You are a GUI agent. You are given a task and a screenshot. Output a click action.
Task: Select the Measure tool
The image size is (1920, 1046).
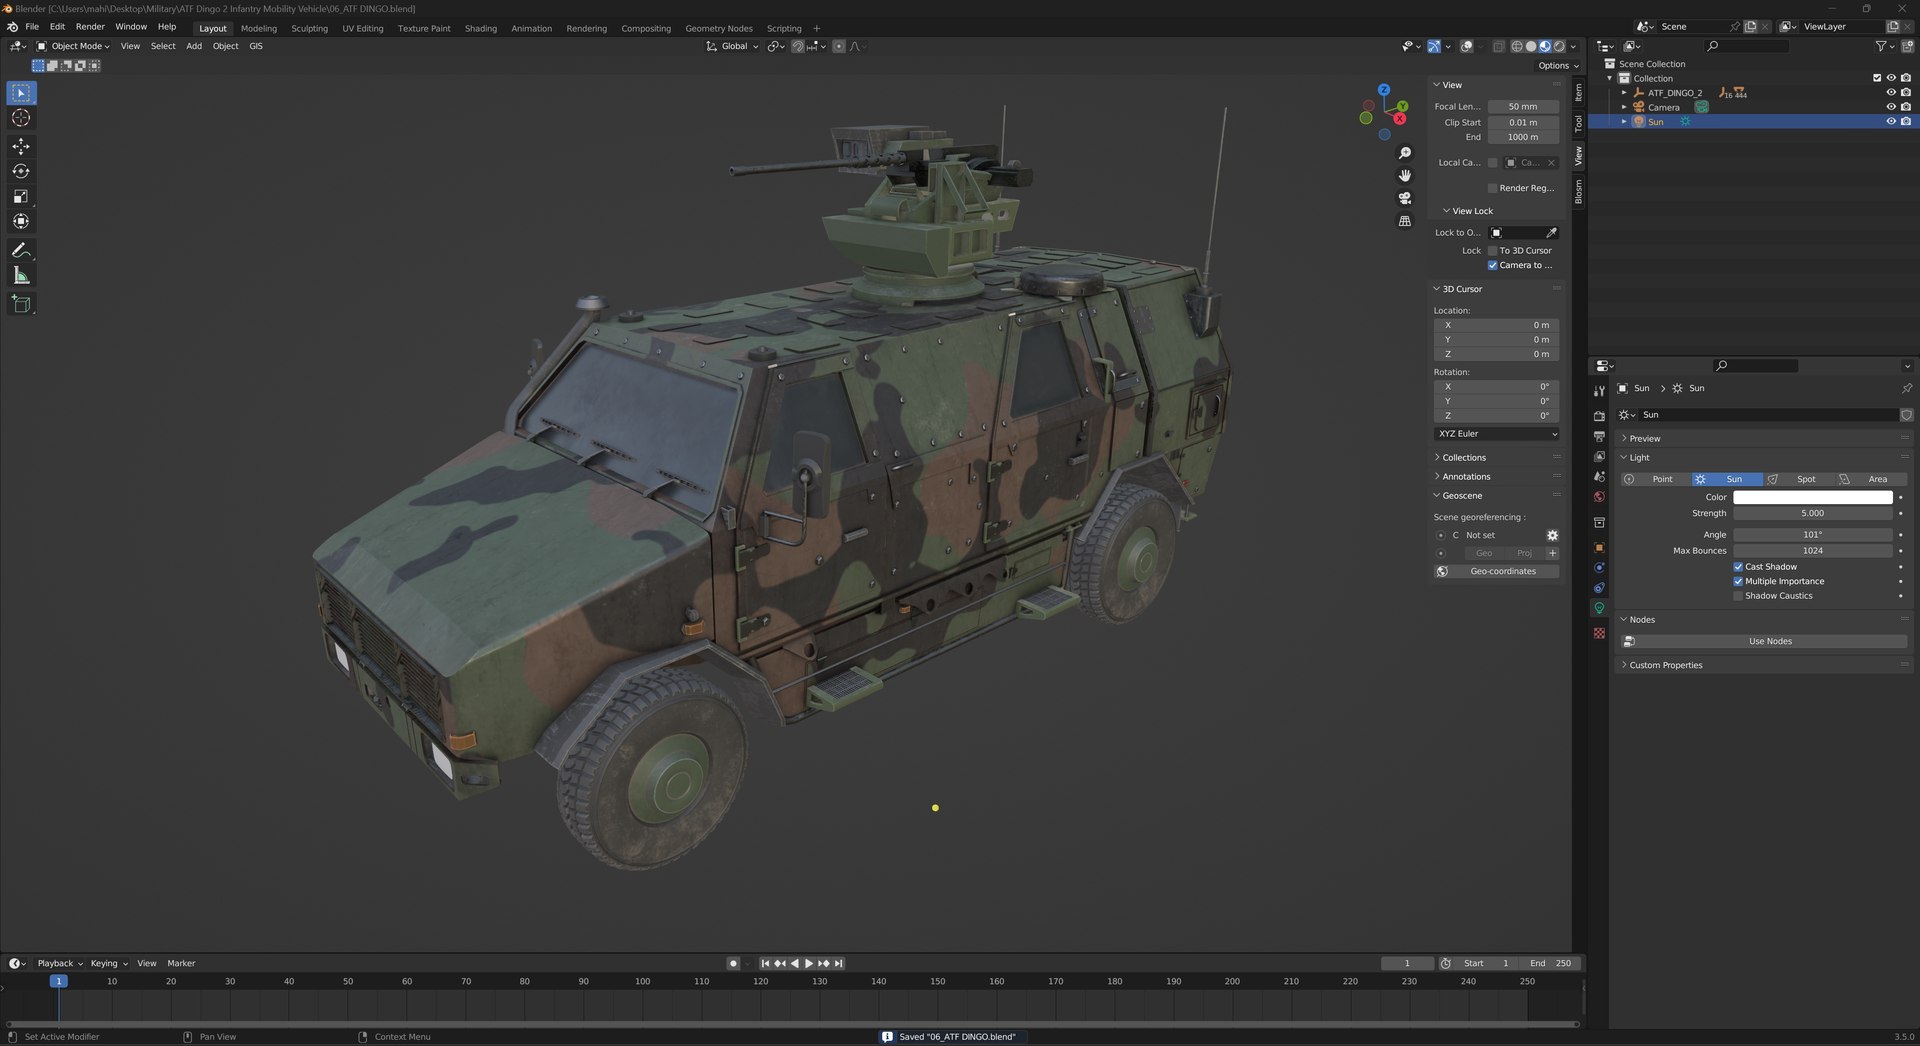(x=21, y=275)
